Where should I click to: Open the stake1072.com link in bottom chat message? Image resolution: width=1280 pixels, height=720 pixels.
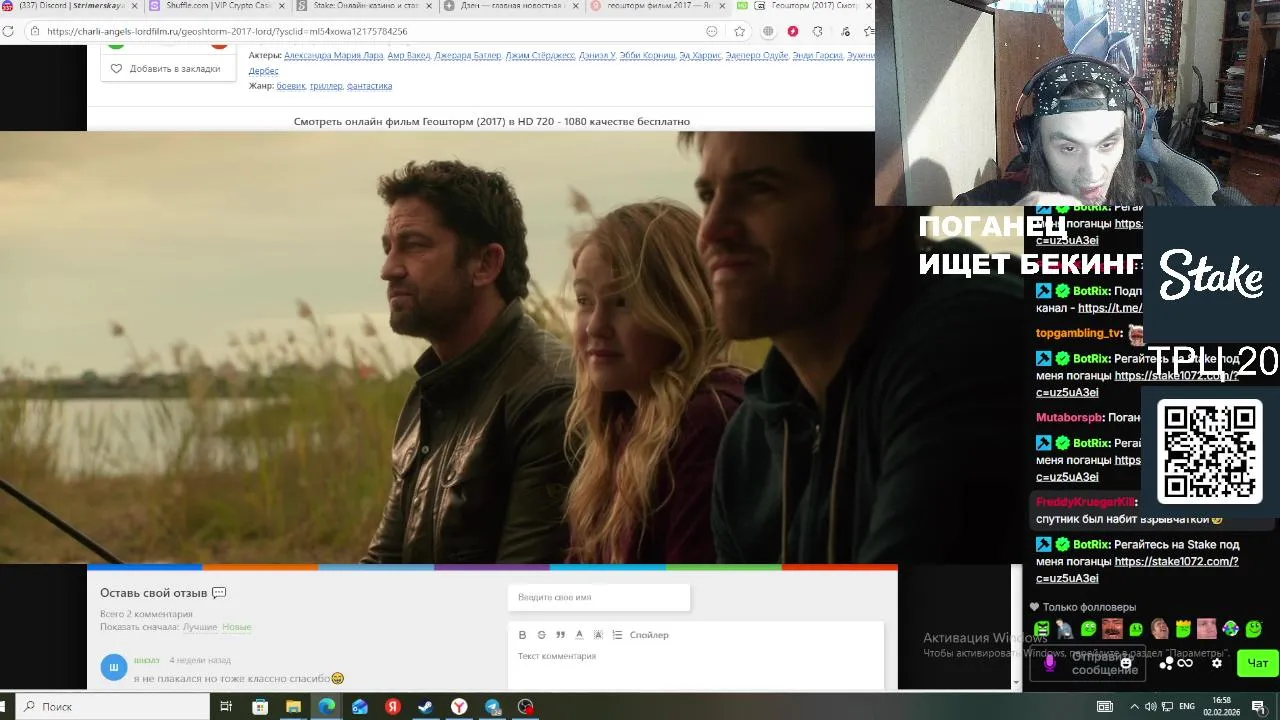click(1137, 570)
